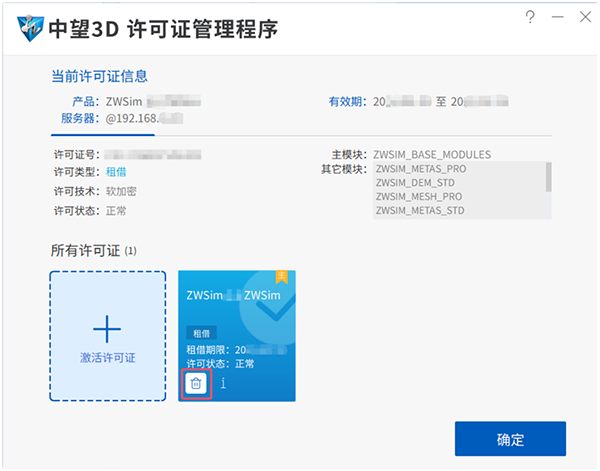Select the ZWSim license card

click(x=237, y=336)
